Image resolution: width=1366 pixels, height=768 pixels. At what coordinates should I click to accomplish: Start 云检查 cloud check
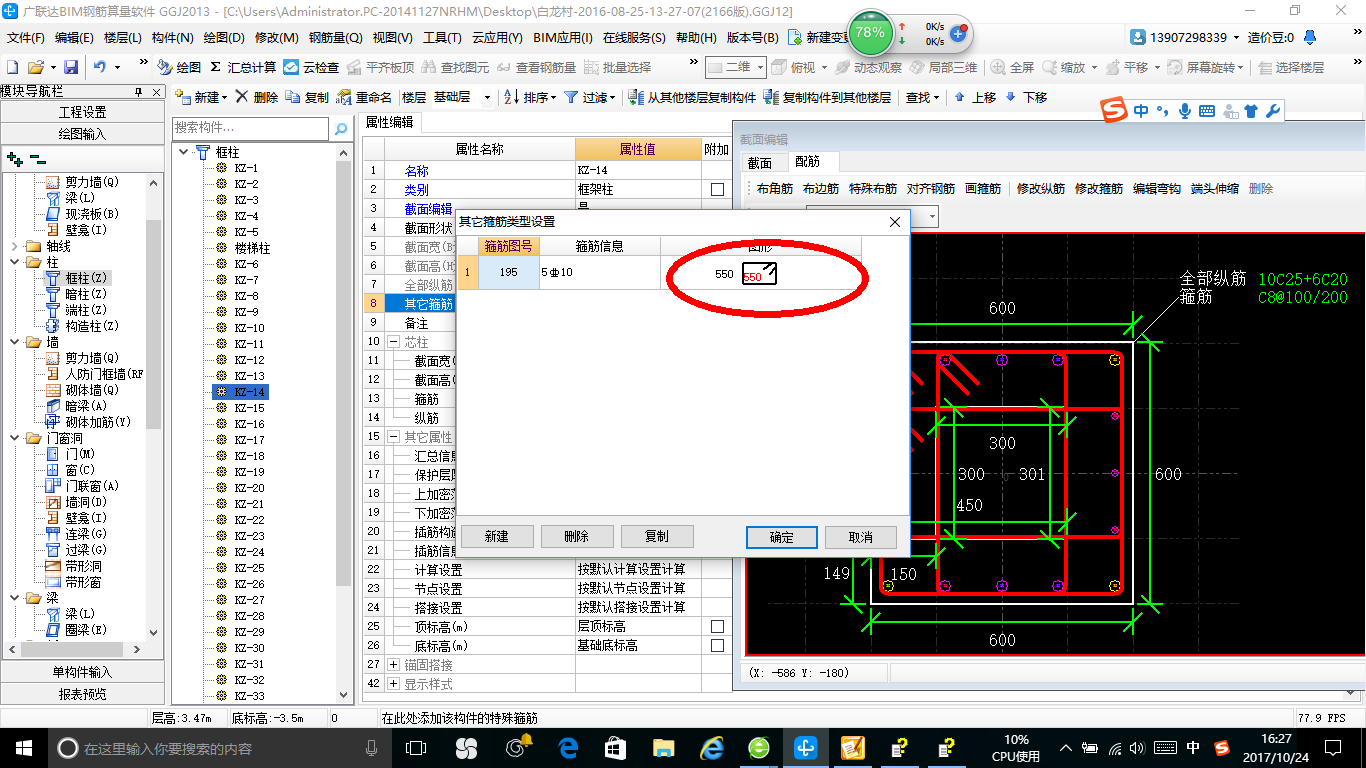311,67
